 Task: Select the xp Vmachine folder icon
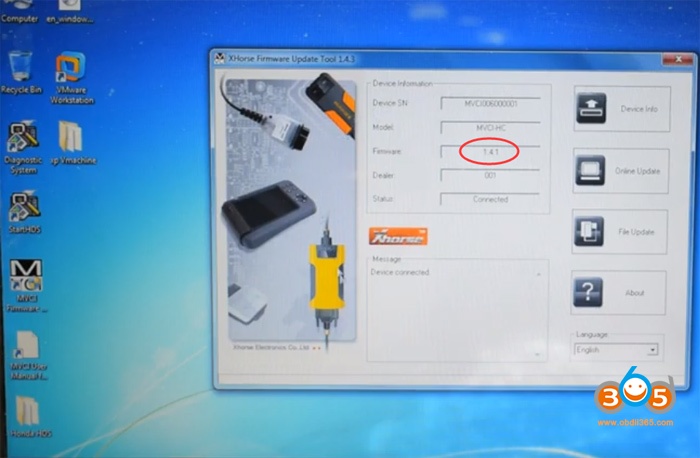click(72, 143)
